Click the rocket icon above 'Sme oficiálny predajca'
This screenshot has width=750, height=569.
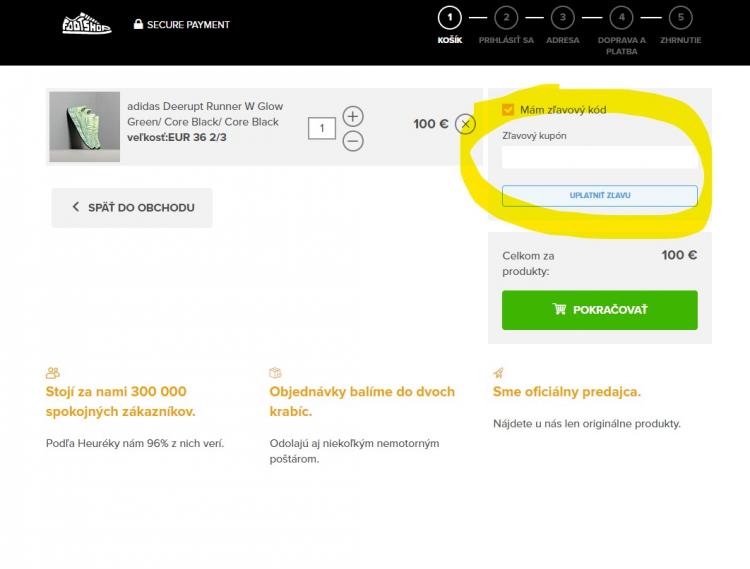pyautogui.click(x=498, y=372)
